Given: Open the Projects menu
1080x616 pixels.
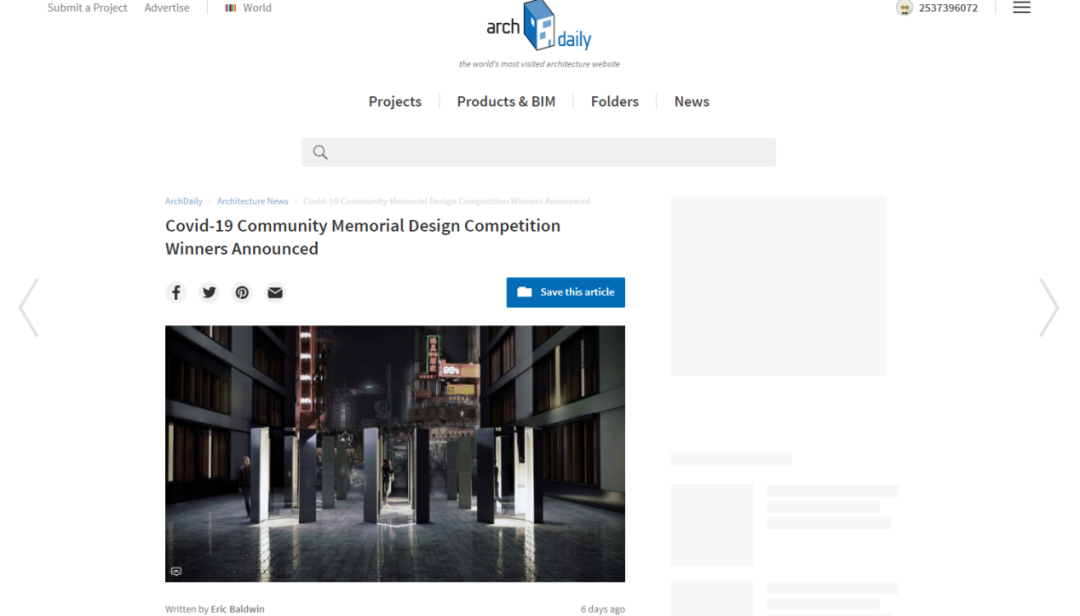Looking at the screenshot, I should pyautogui.click(x=395, y=101).
